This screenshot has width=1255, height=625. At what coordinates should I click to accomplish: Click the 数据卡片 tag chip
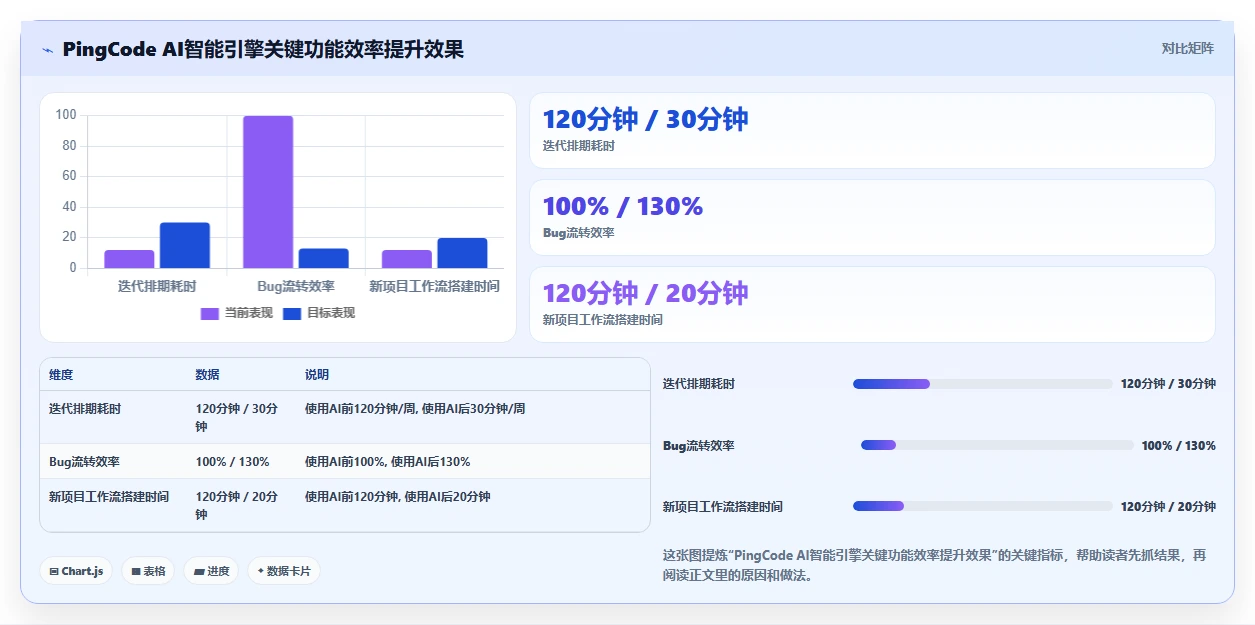pyautogui.click(x=284, y=571)
